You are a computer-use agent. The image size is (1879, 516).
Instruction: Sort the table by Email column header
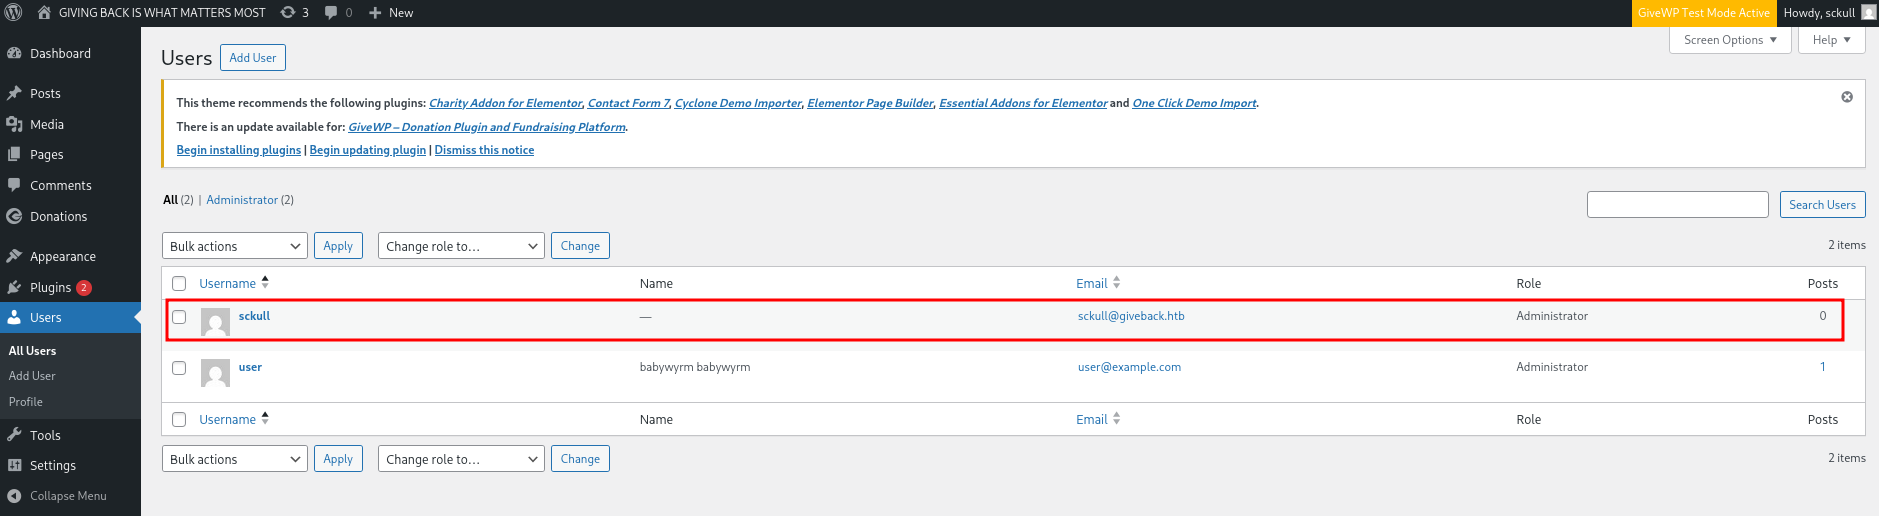click(x=1092, y=284)
